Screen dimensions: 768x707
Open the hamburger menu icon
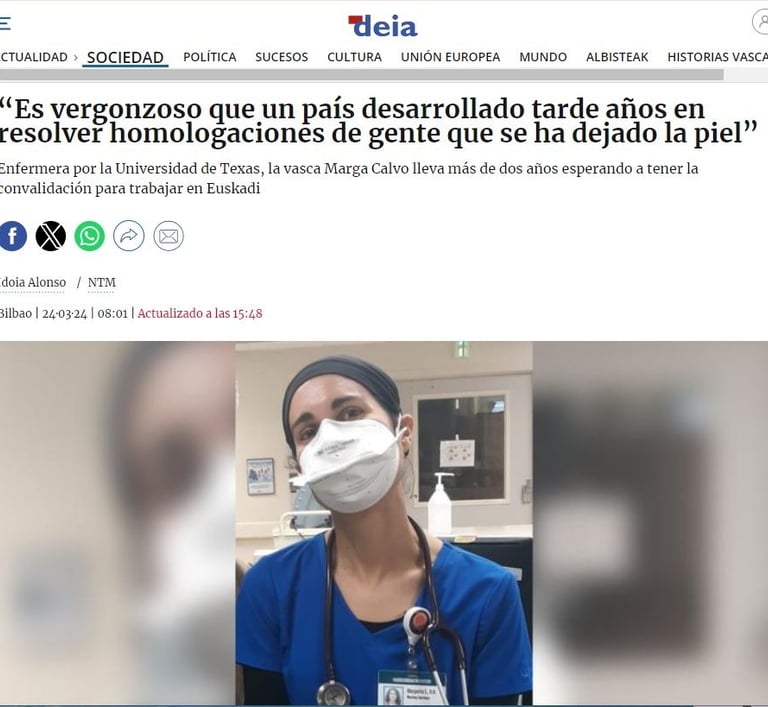pyautogui.click(x=5, y=24)
